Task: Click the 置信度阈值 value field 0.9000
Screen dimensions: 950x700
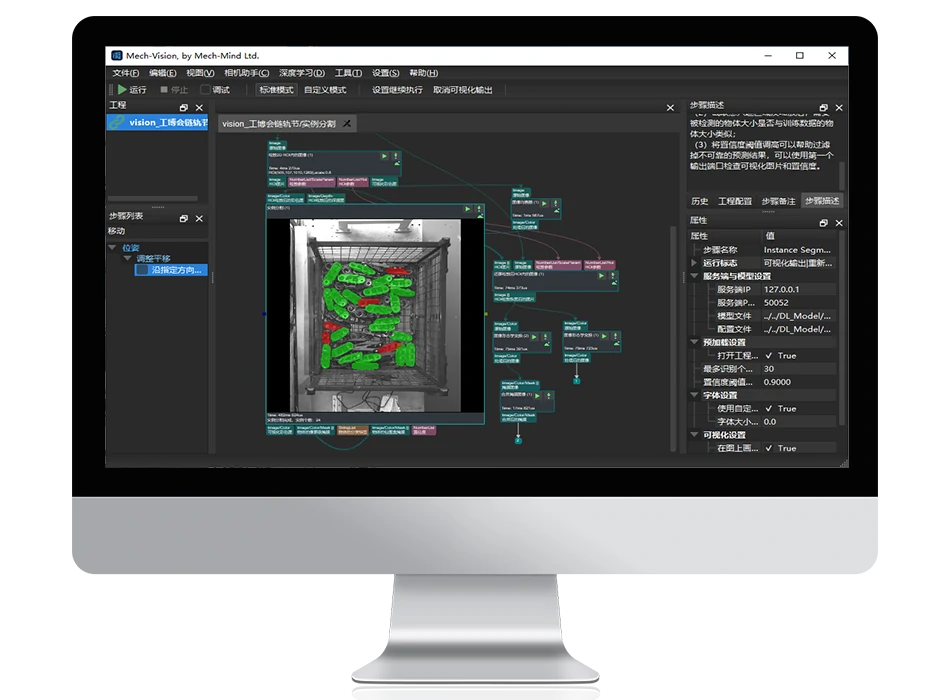Action: click(800, 382)
